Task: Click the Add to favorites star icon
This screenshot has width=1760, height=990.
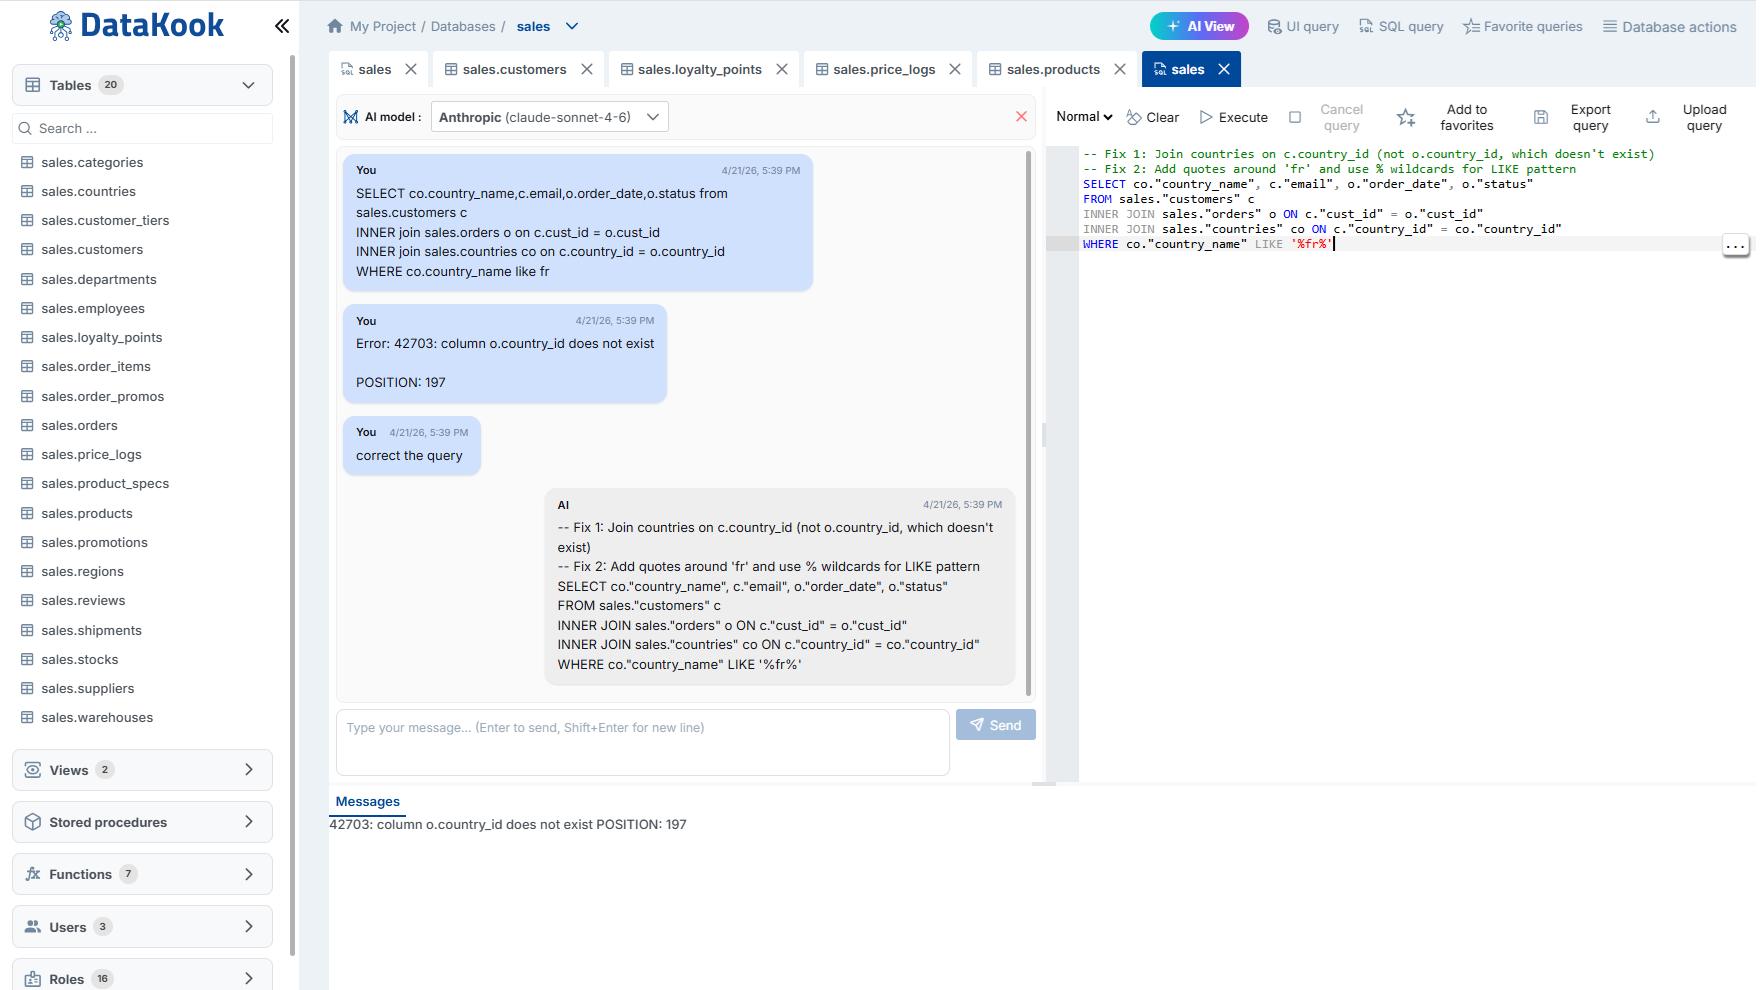Action: point(1406,117)
